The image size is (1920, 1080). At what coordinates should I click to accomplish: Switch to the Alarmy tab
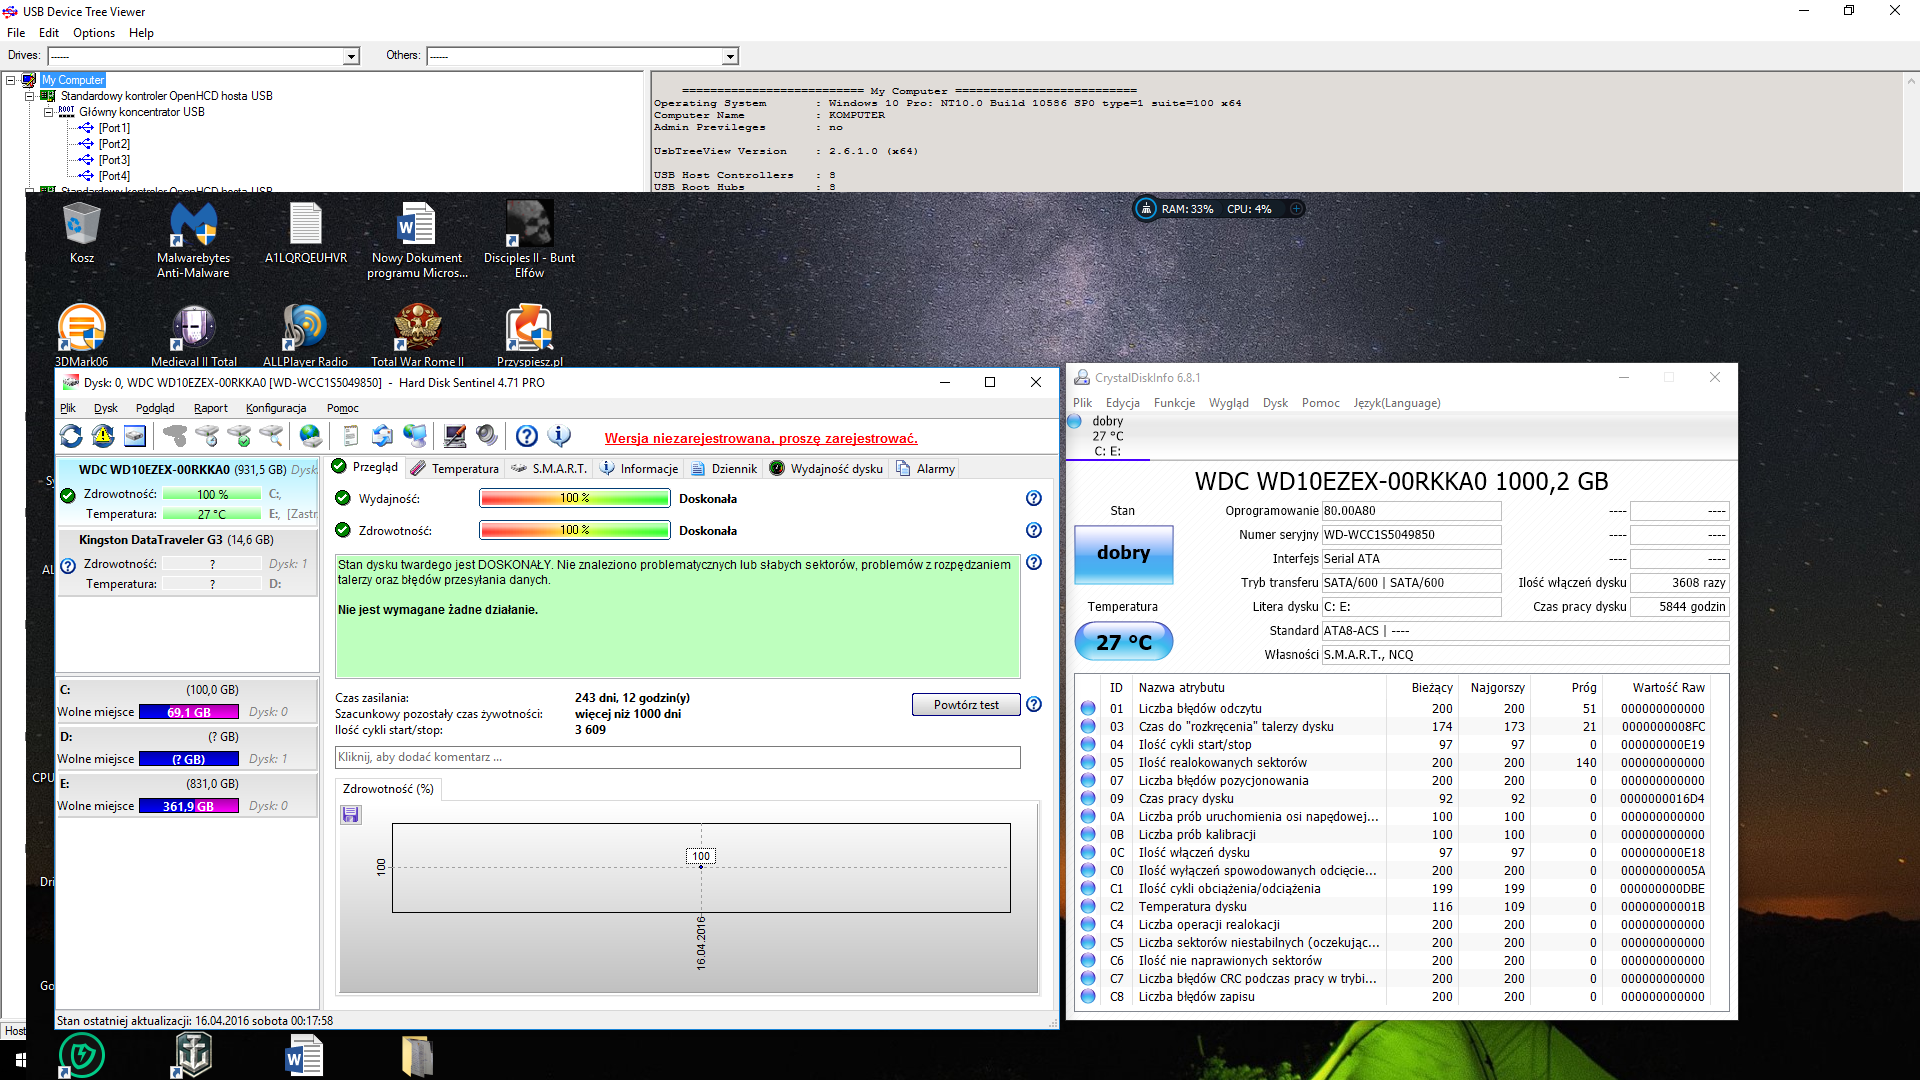926,468
